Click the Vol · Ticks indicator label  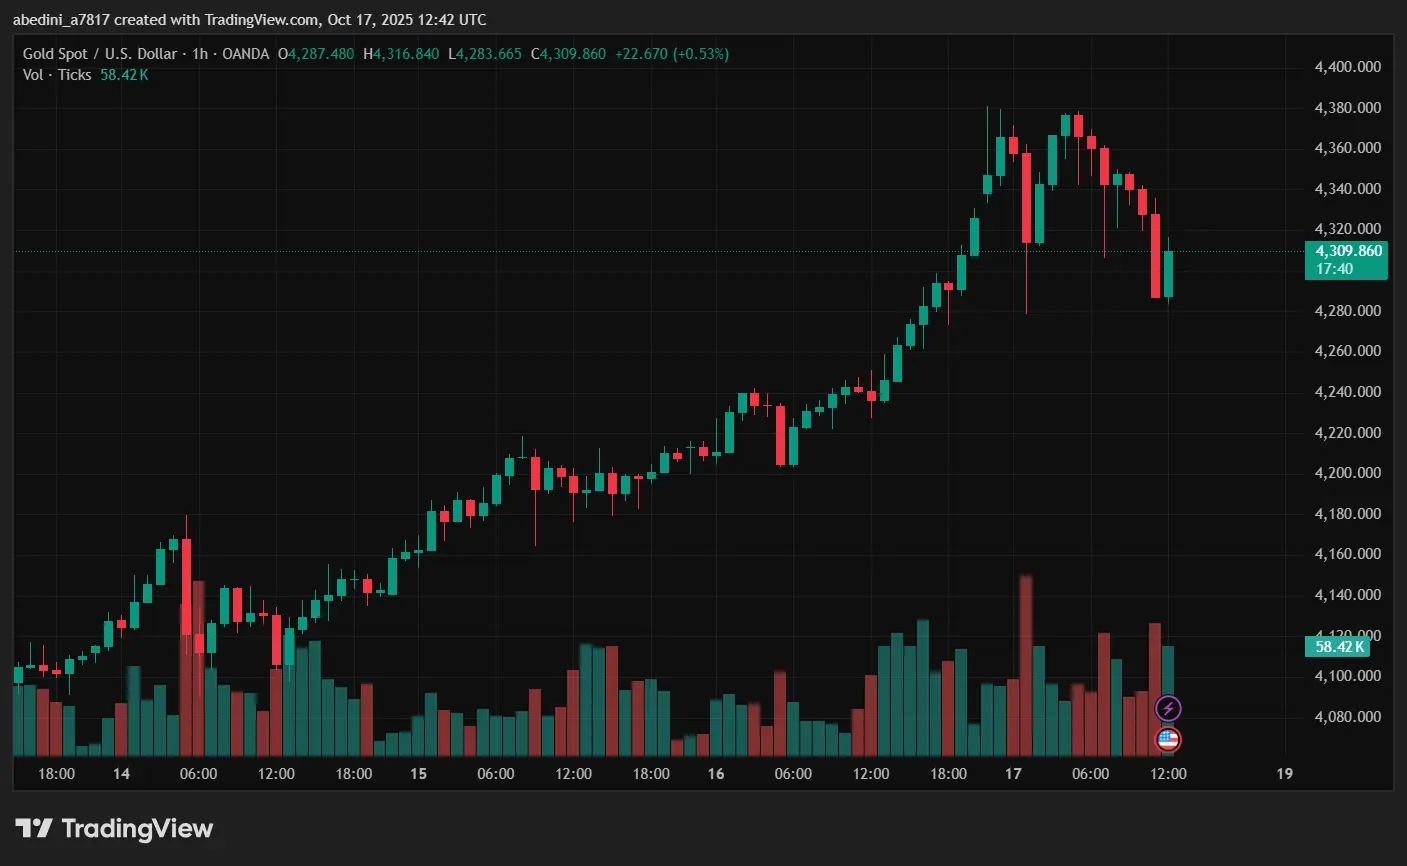[57, 75]
